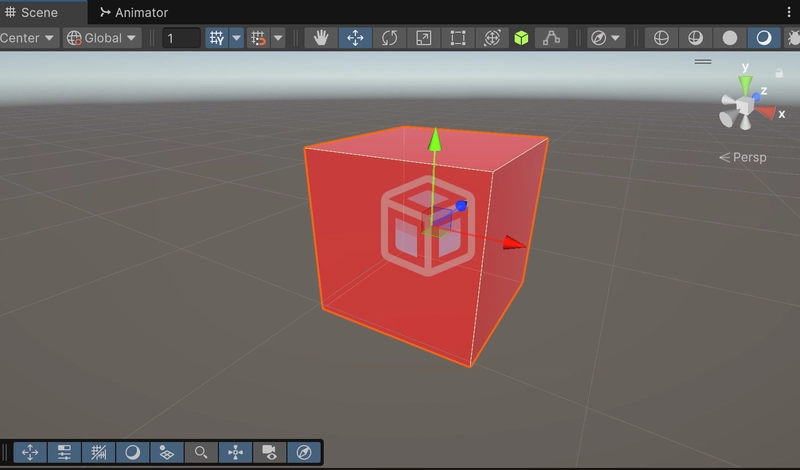Toggle grid snapping magnet button
Viewport: 800px width, 470px height.
259,38
